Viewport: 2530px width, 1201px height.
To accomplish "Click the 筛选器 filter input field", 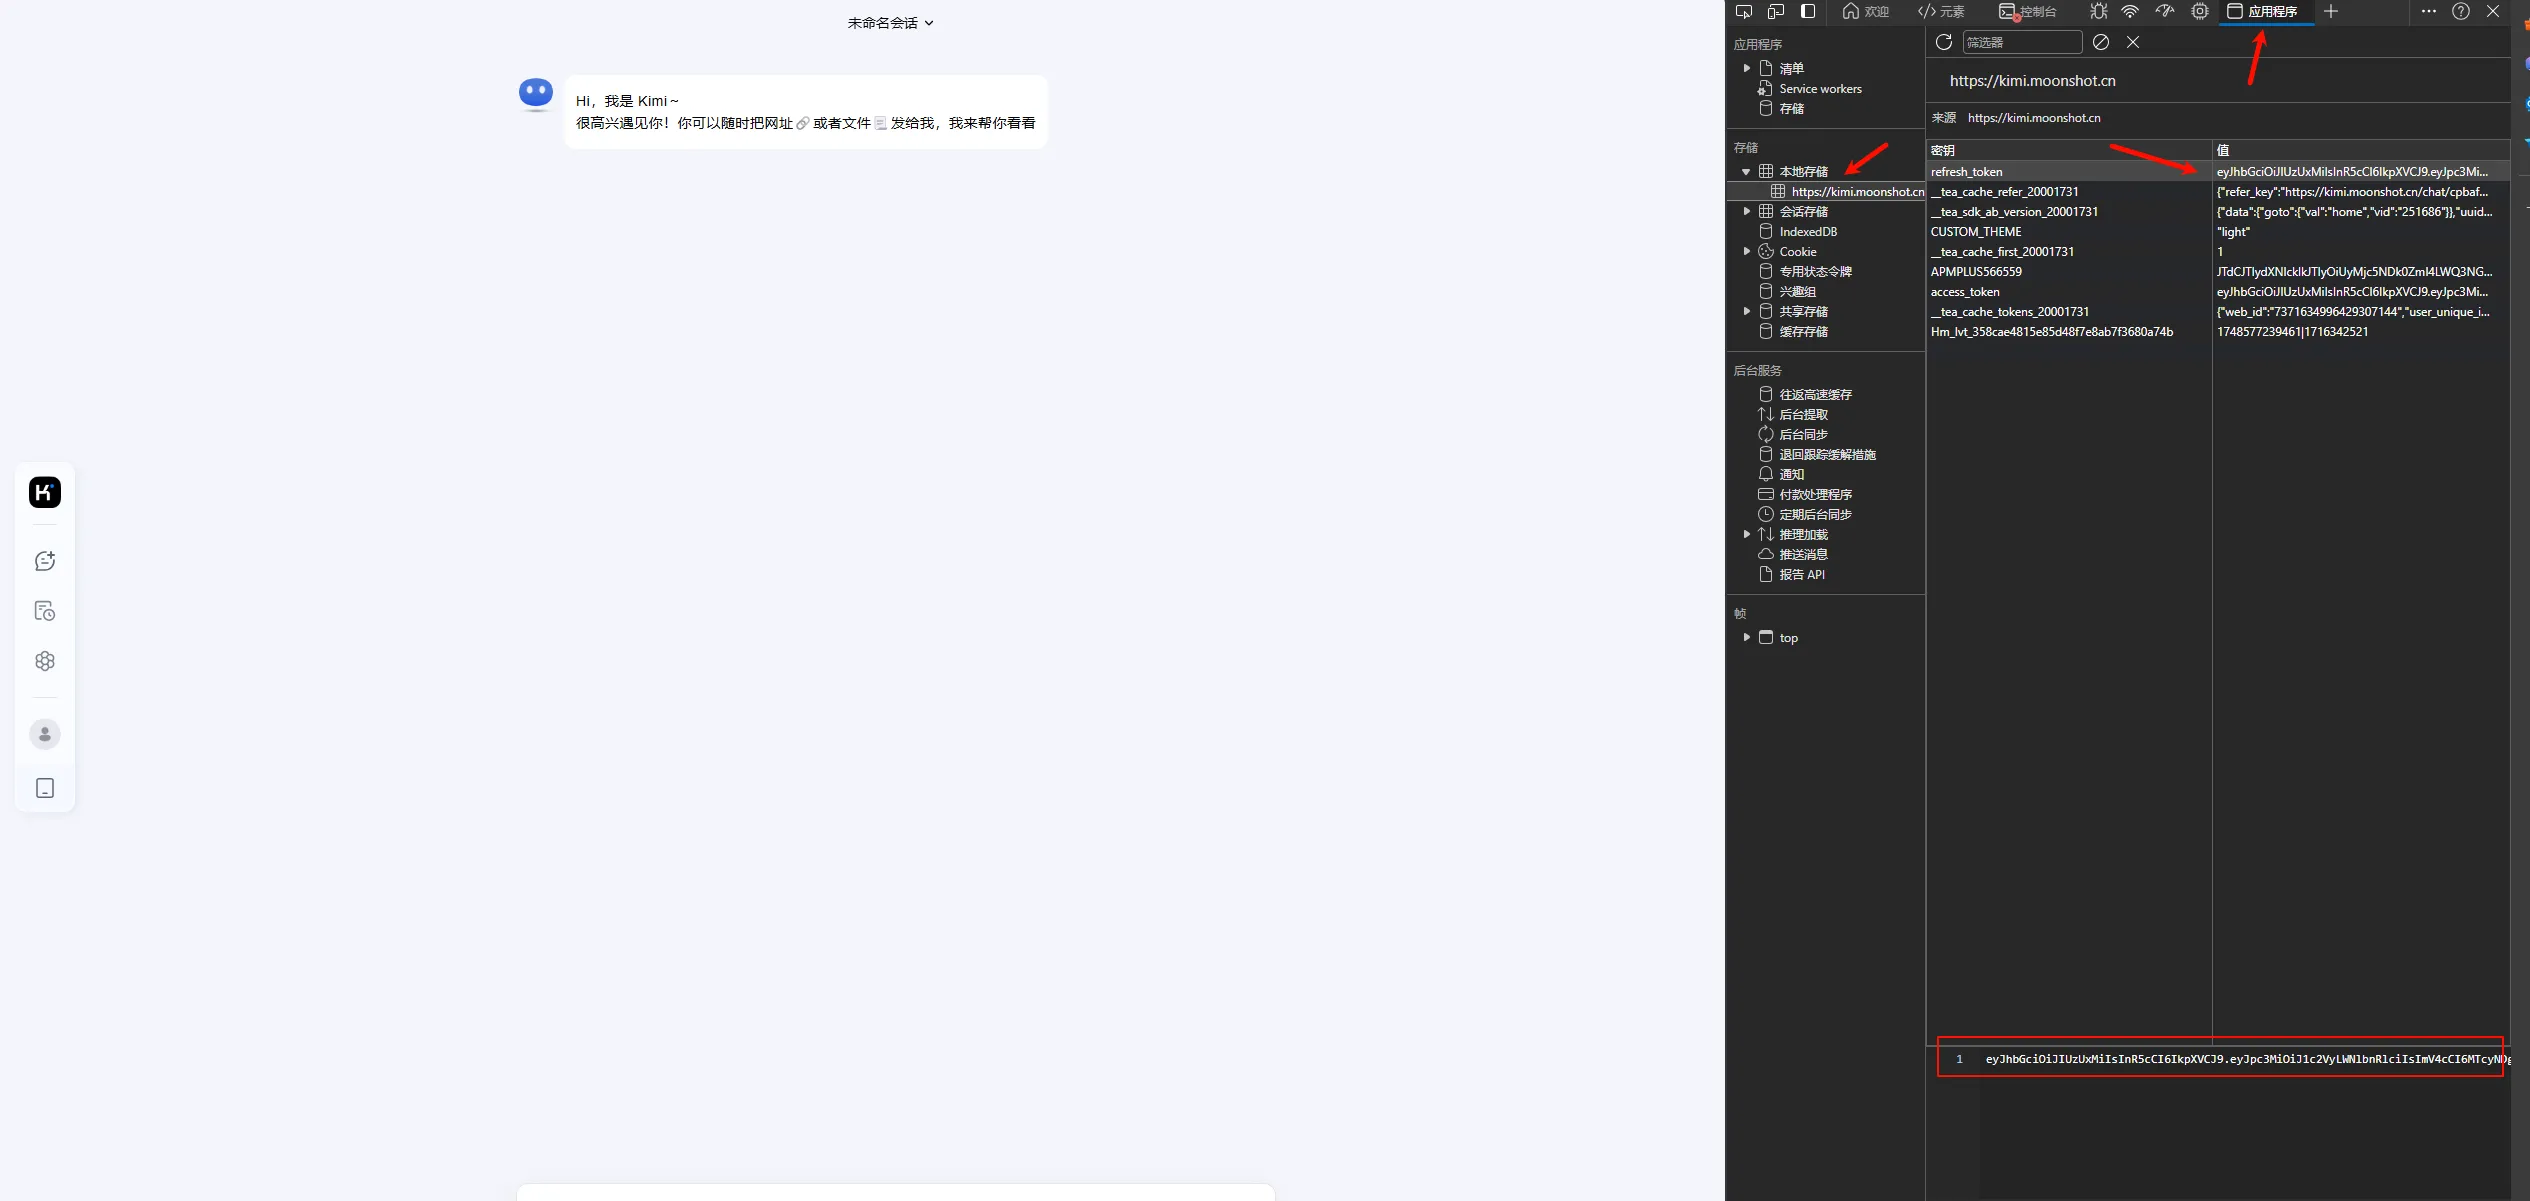I will [2022, 42].
